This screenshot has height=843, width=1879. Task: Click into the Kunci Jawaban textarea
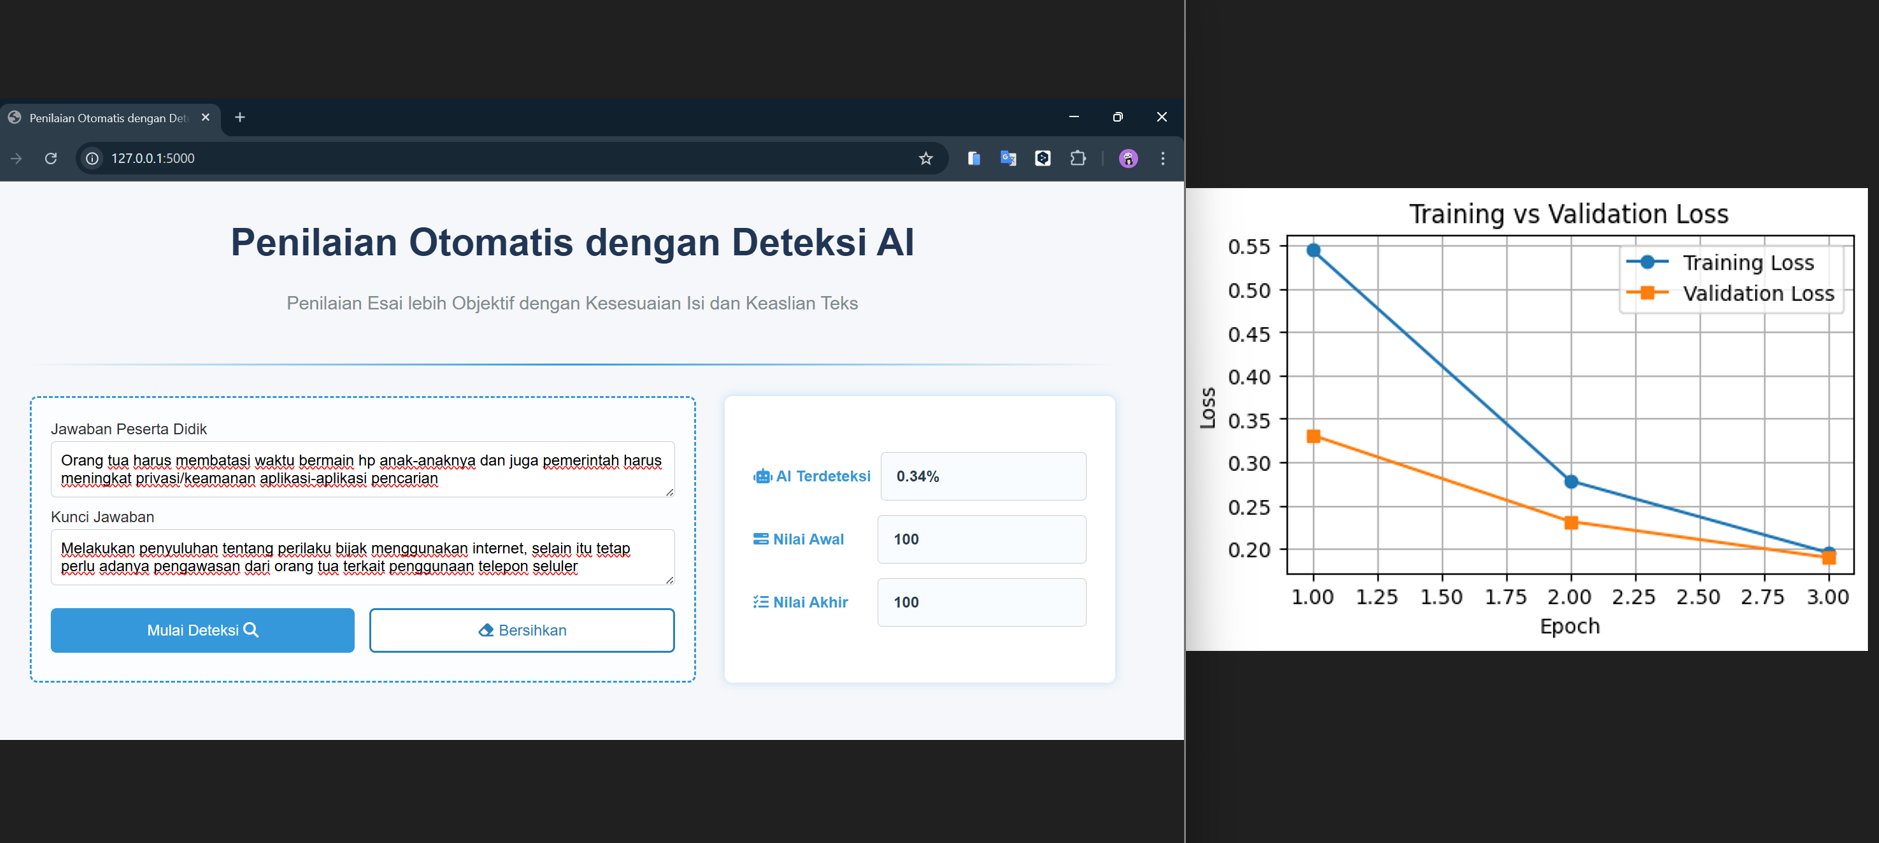click(362, 557)
